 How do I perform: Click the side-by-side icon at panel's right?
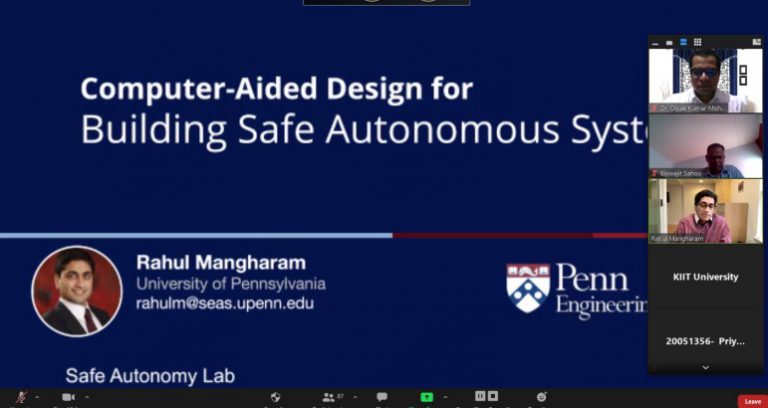point(756,42)
